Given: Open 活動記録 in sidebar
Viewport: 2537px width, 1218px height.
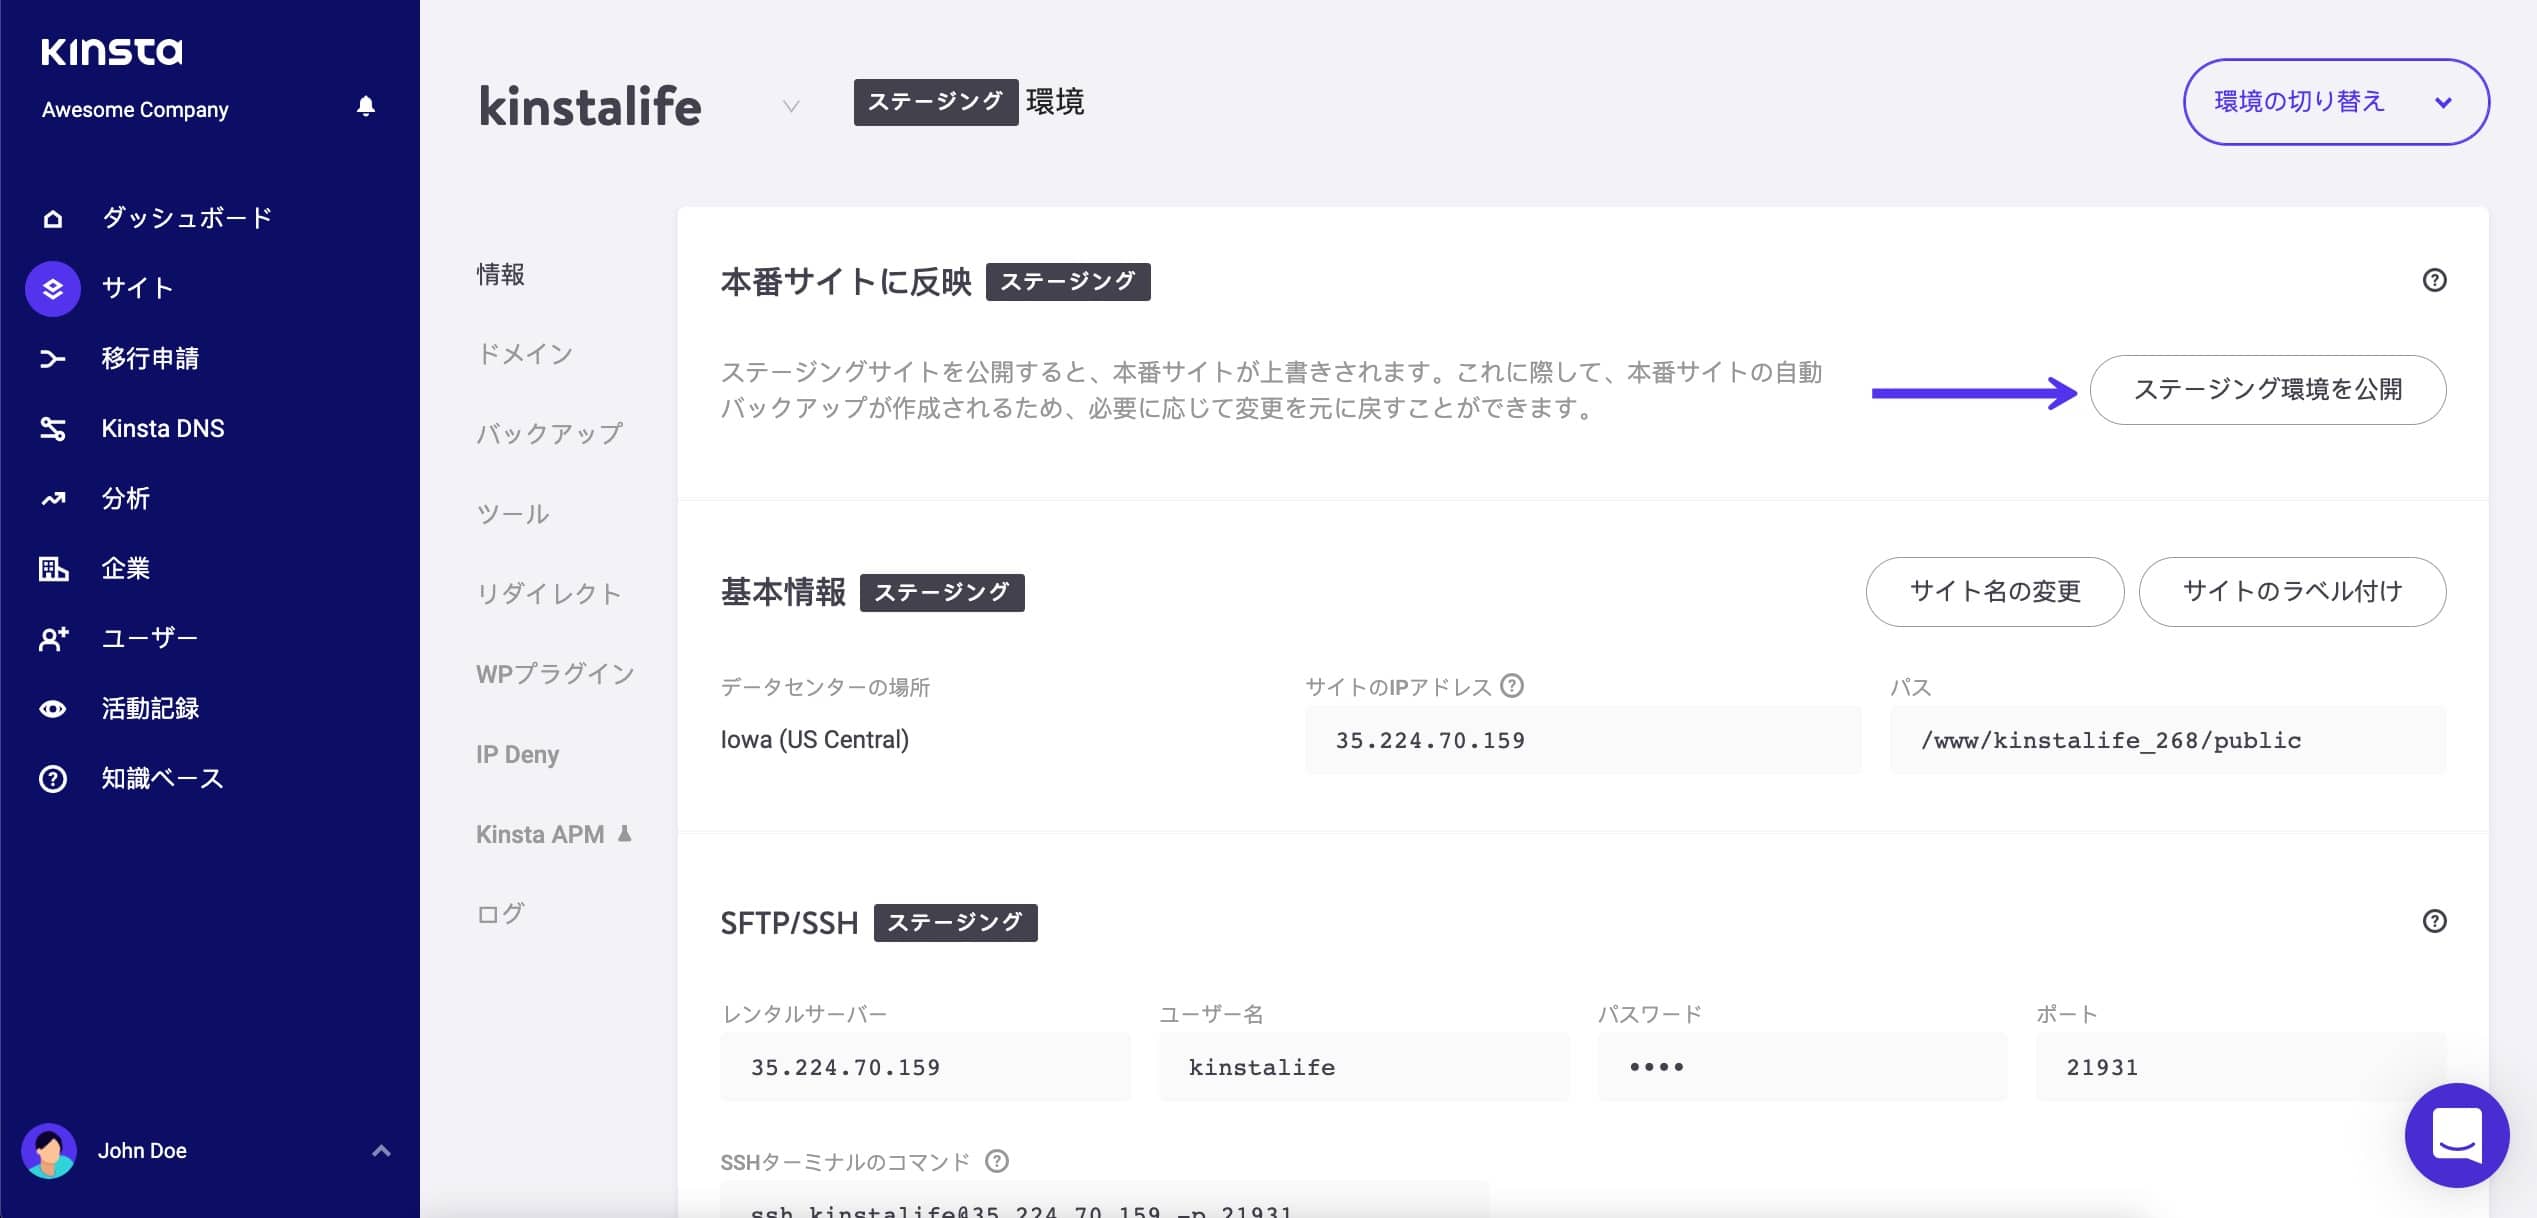Looking at the screenshot, I should 150,709.
